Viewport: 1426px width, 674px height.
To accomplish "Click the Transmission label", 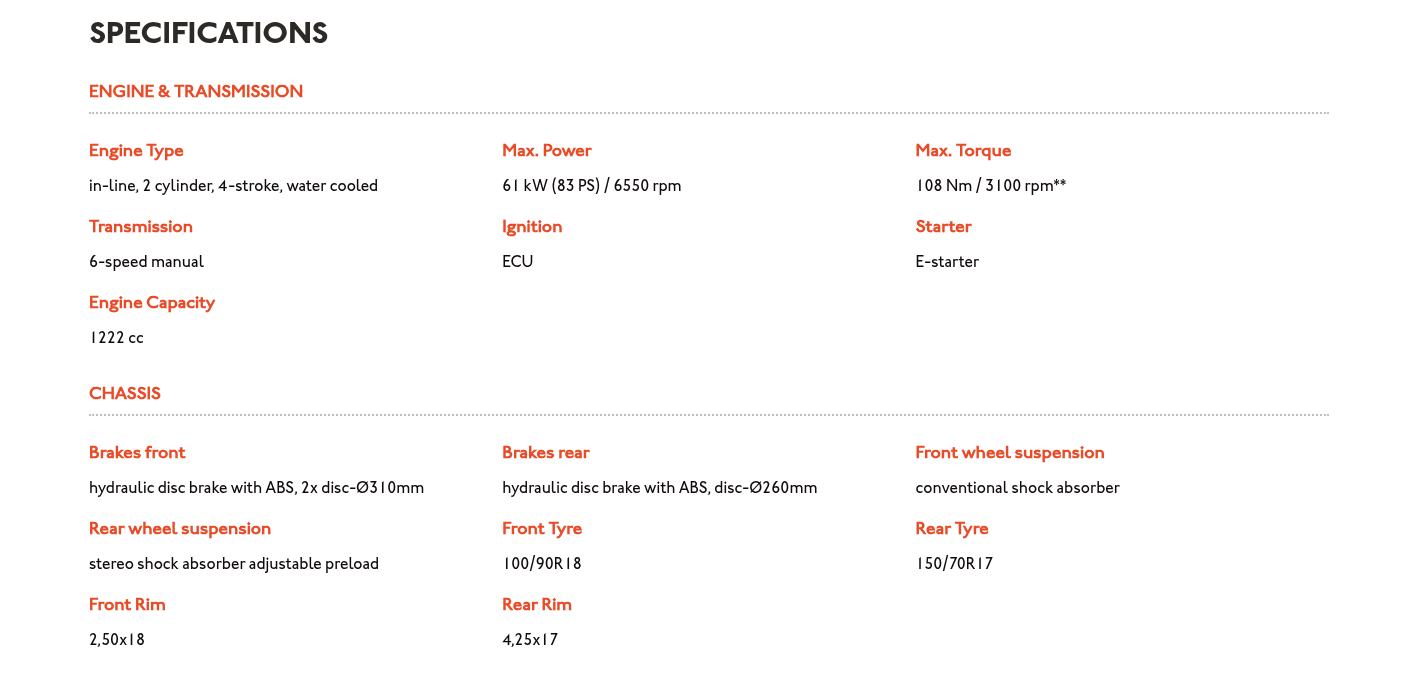I will pos(141,227).
